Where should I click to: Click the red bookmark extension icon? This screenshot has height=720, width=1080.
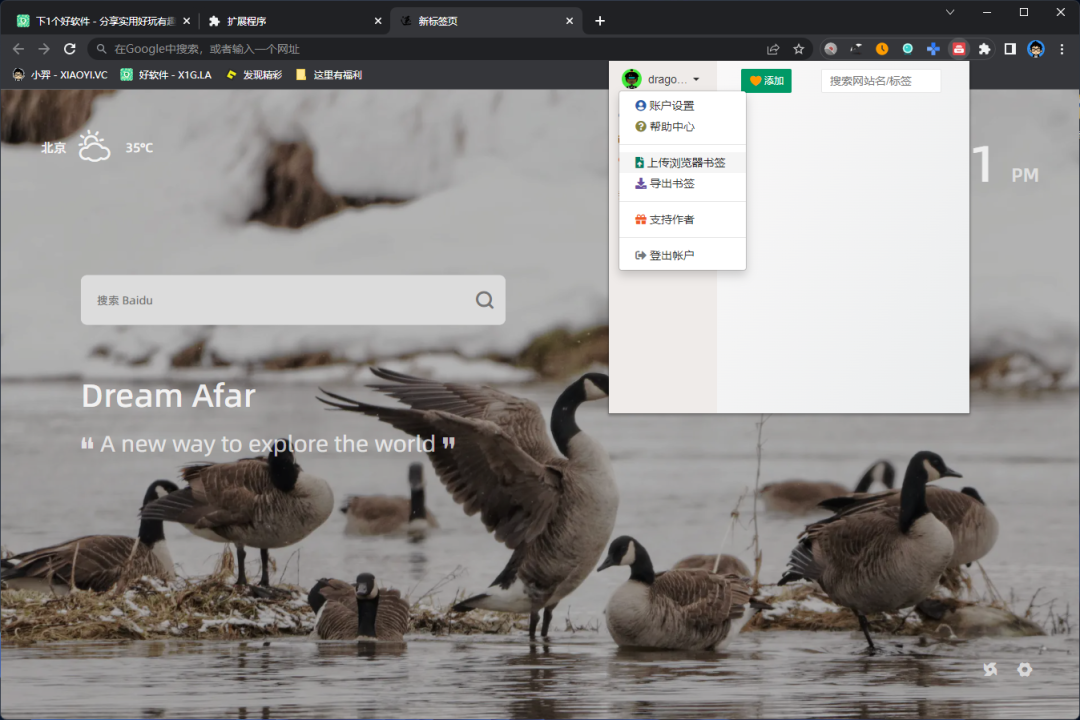959,49
